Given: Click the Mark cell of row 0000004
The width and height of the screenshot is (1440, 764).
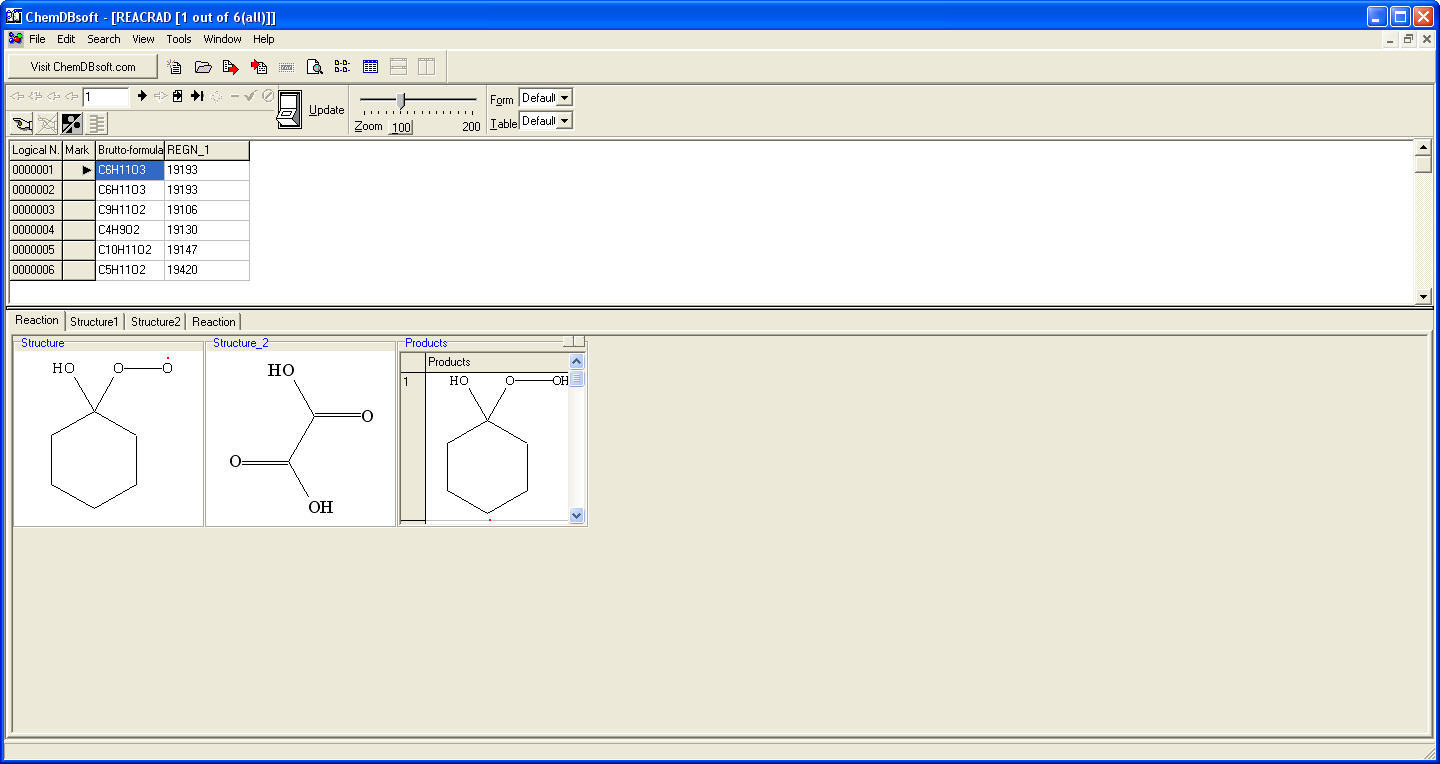Looking at the screenshot, I should 78,230.
